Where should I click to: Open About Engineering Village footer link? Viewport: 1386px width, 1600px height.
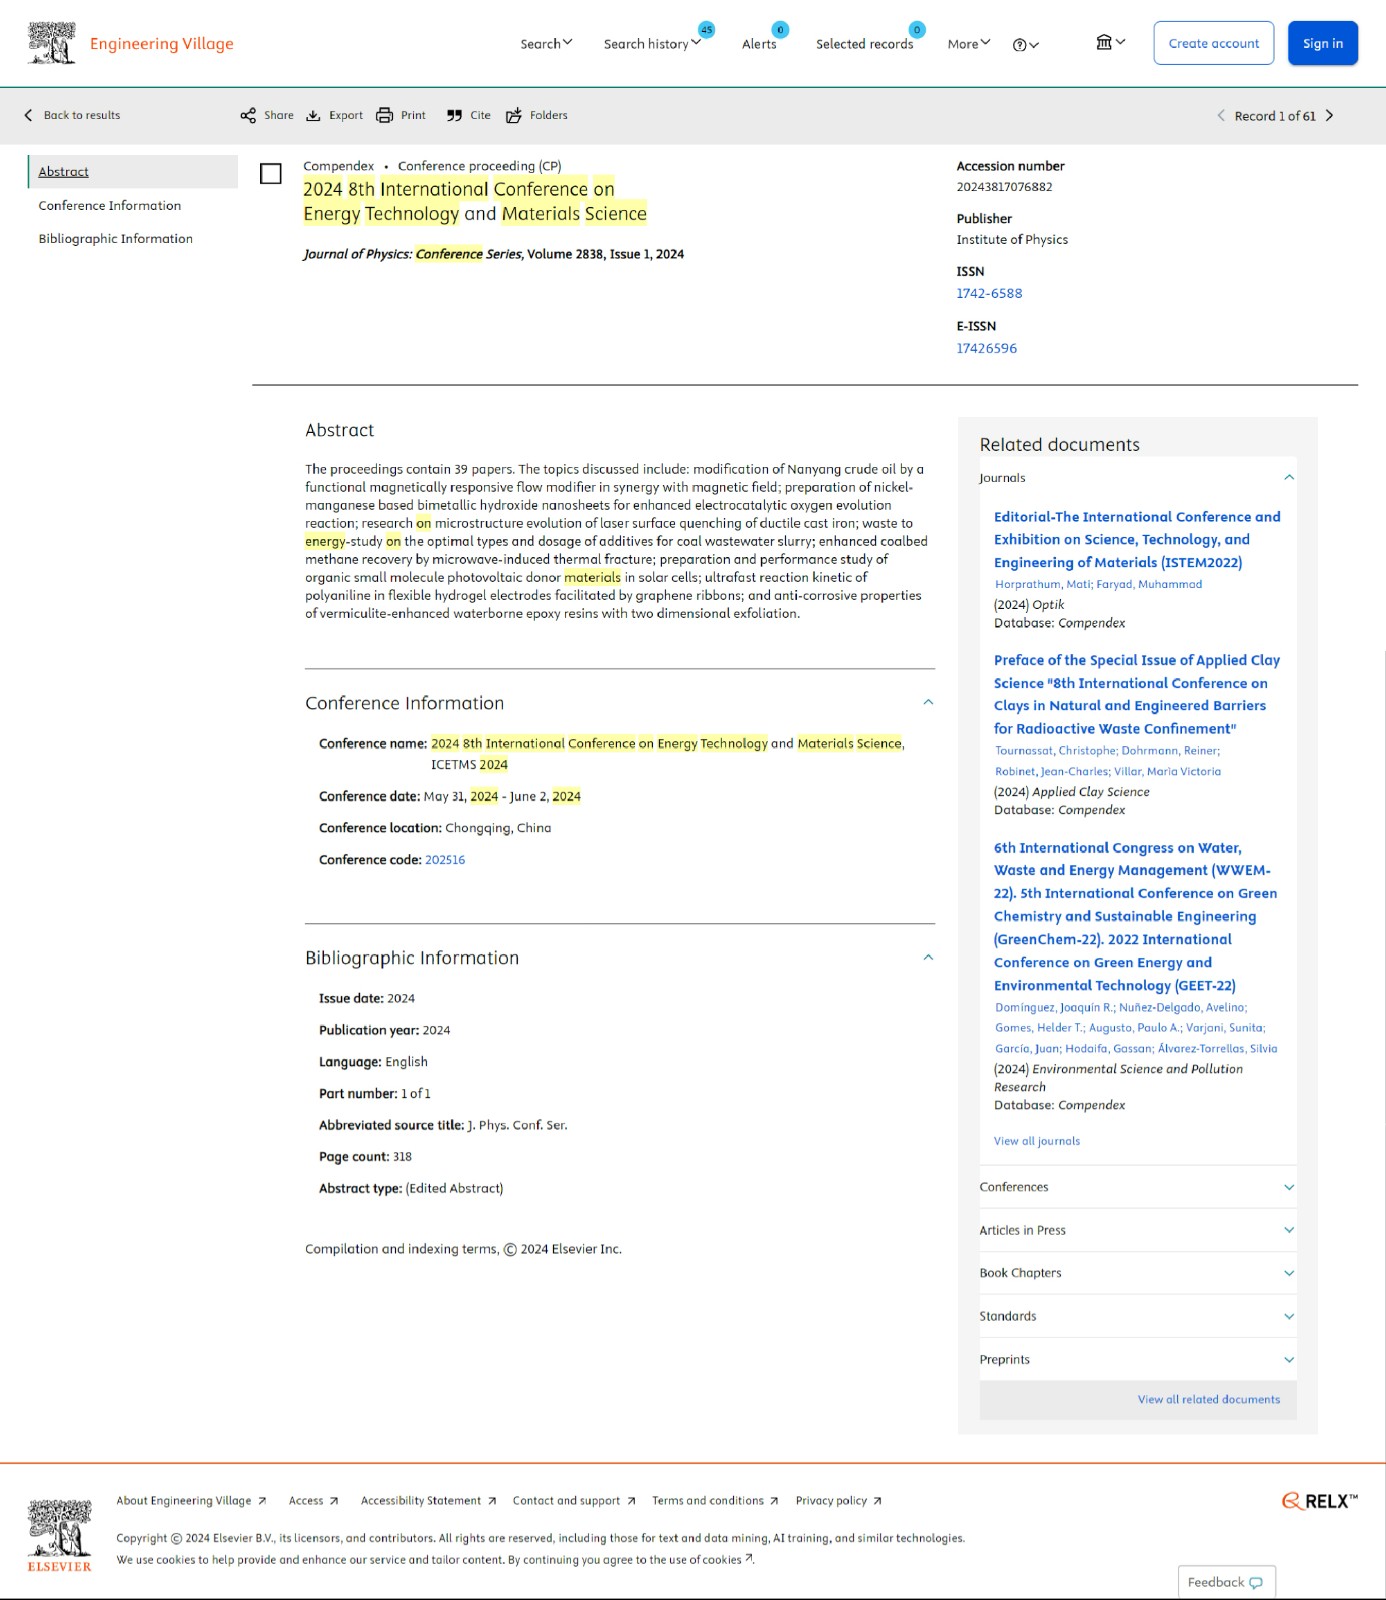191,1501
